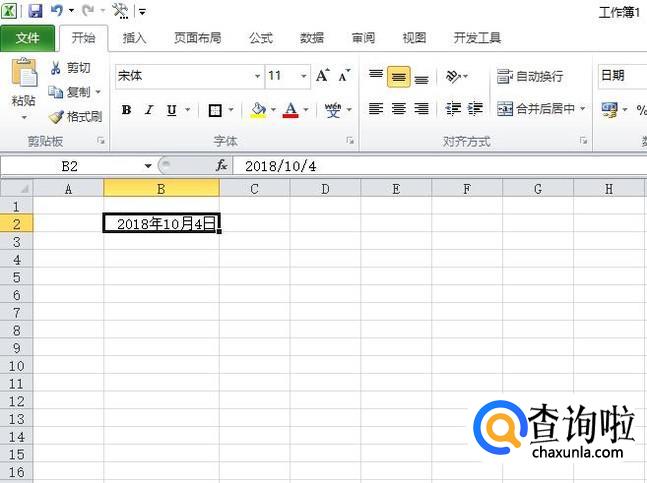
Task: Switch to the View (视图) tab
Action: pyautogui.click(x=414, y=38)
